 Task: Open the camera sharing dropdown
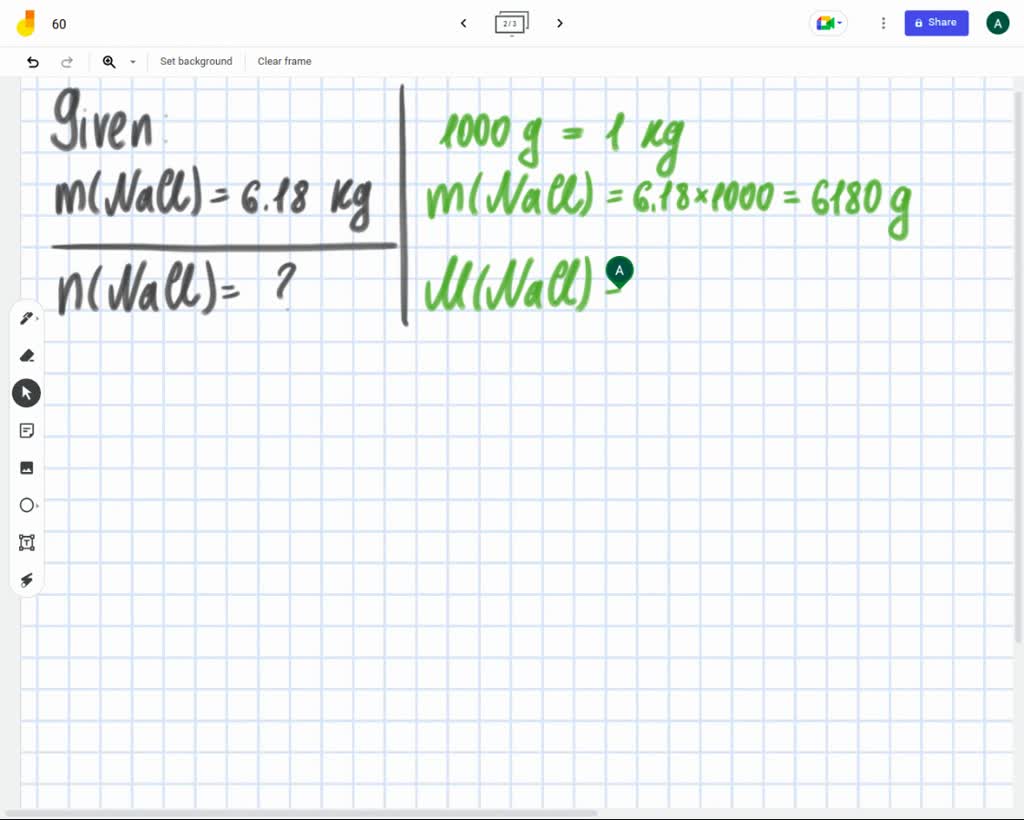click(828, 22)
